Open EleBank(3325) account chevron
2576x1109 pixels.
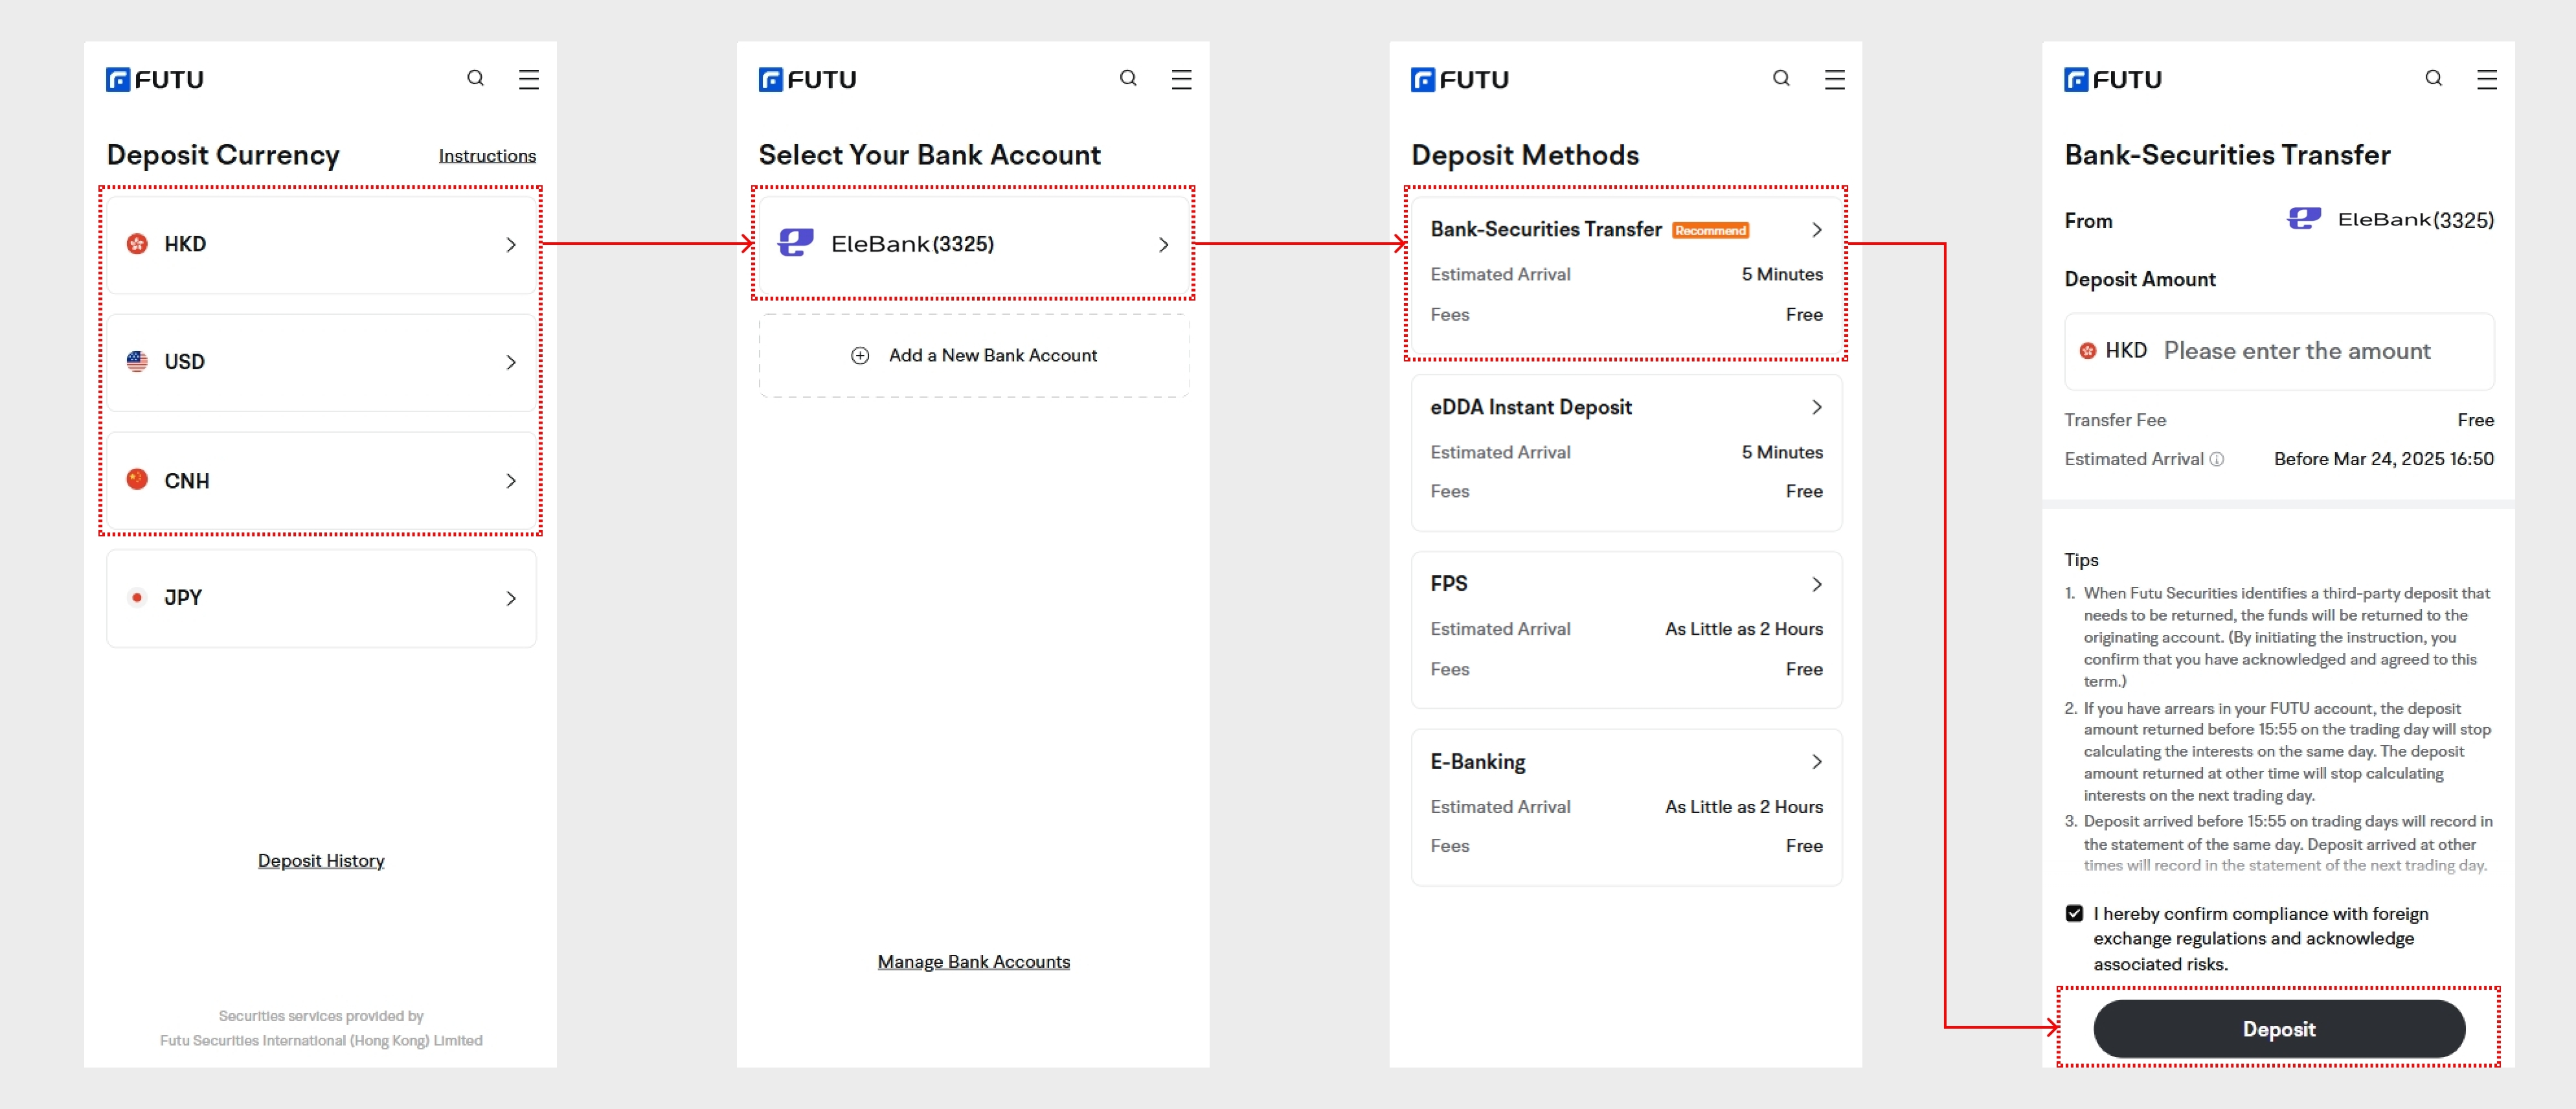(1164, 244)
